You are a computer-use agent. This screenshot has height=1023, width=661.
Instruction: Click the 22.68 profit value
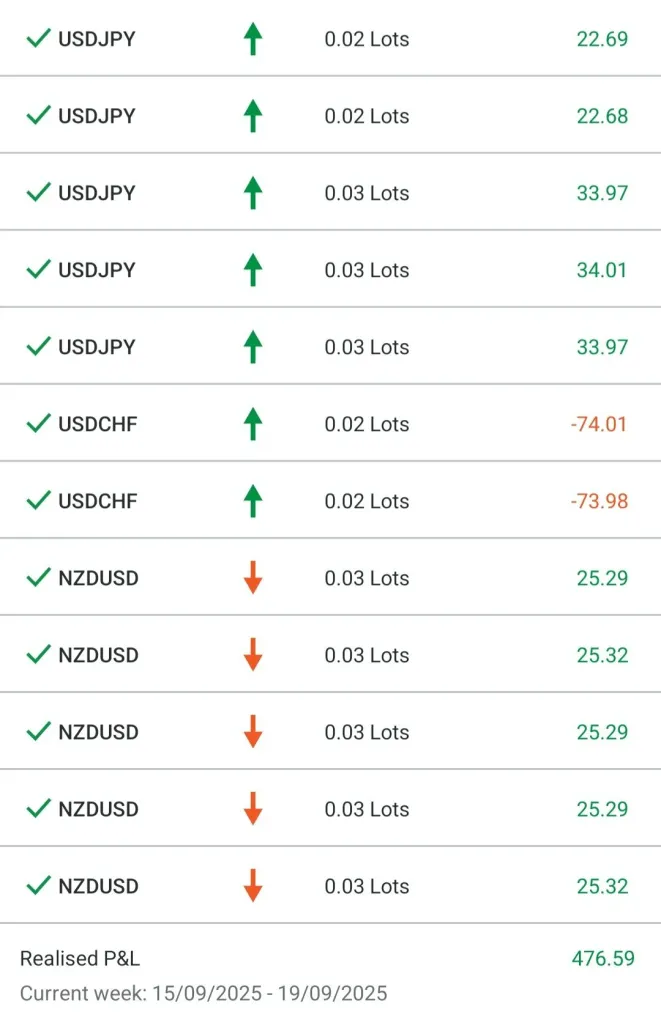602,116
